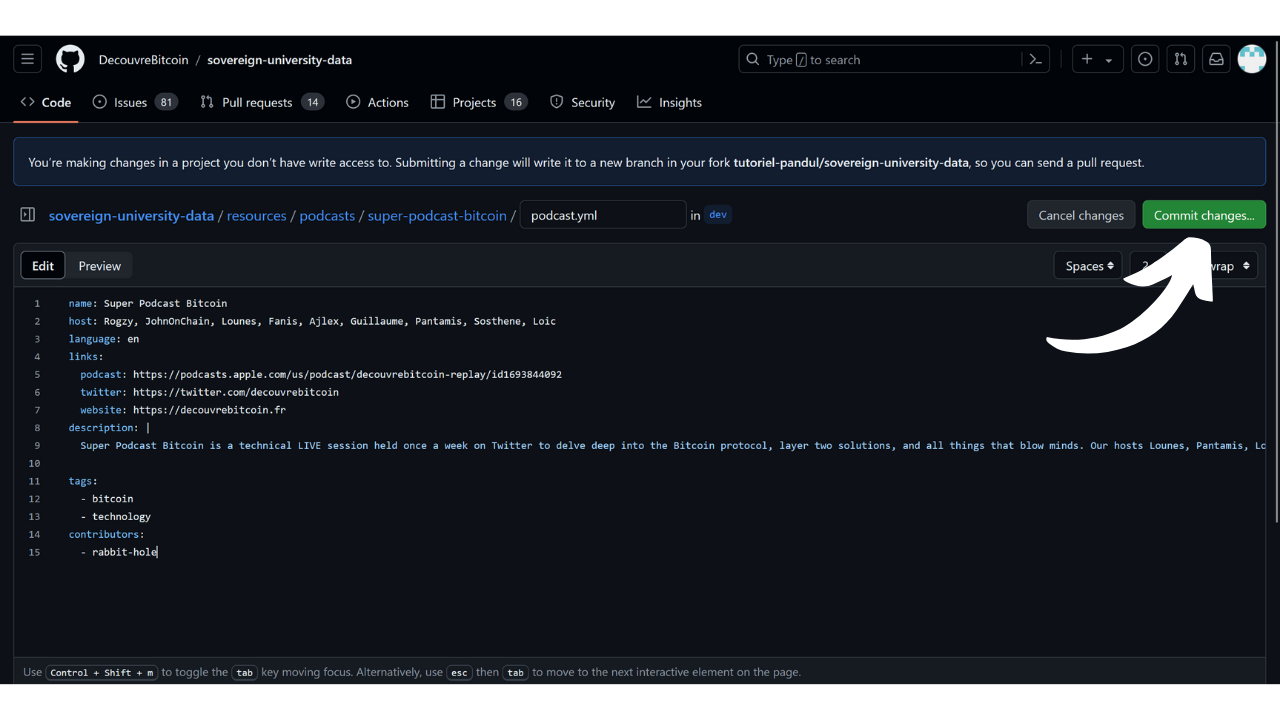
Task: Cancel the file changes
Action: tap(1081, 215)
